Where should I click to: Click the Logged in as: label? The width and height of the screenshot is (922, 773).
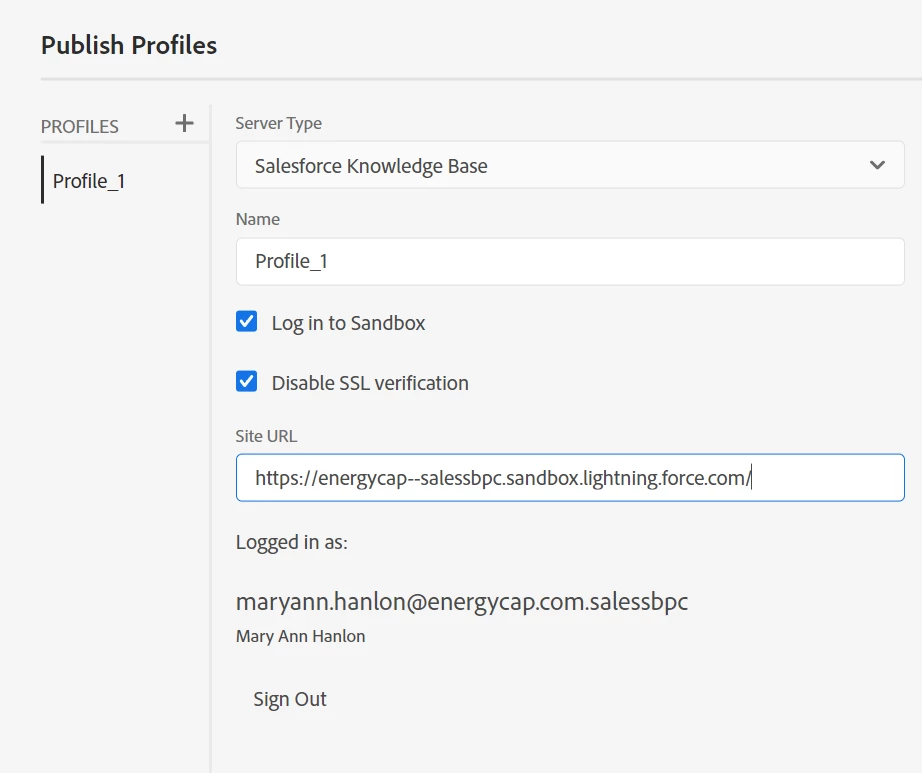[292, 542]
